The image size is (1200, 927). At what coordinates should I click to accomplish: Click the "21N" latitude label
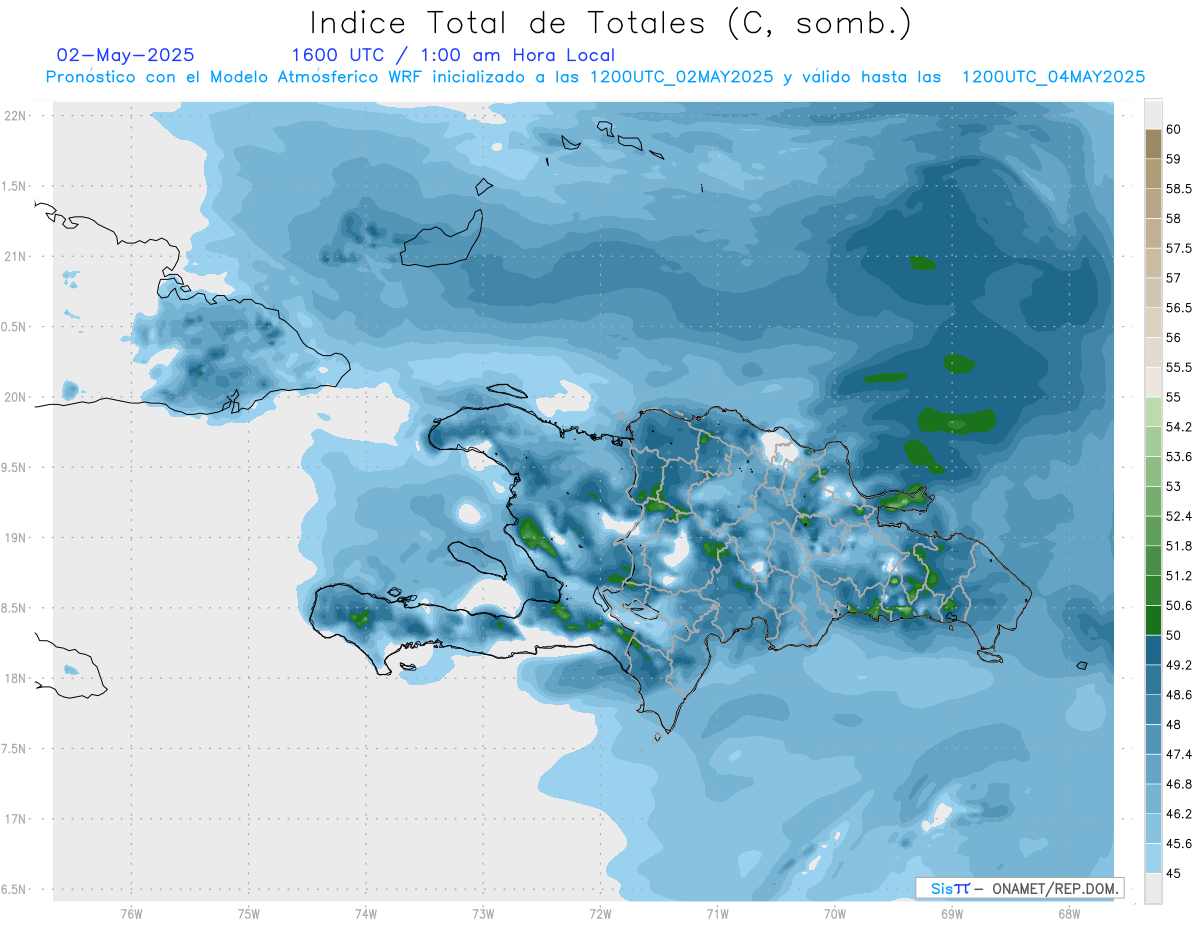point(15,257)
